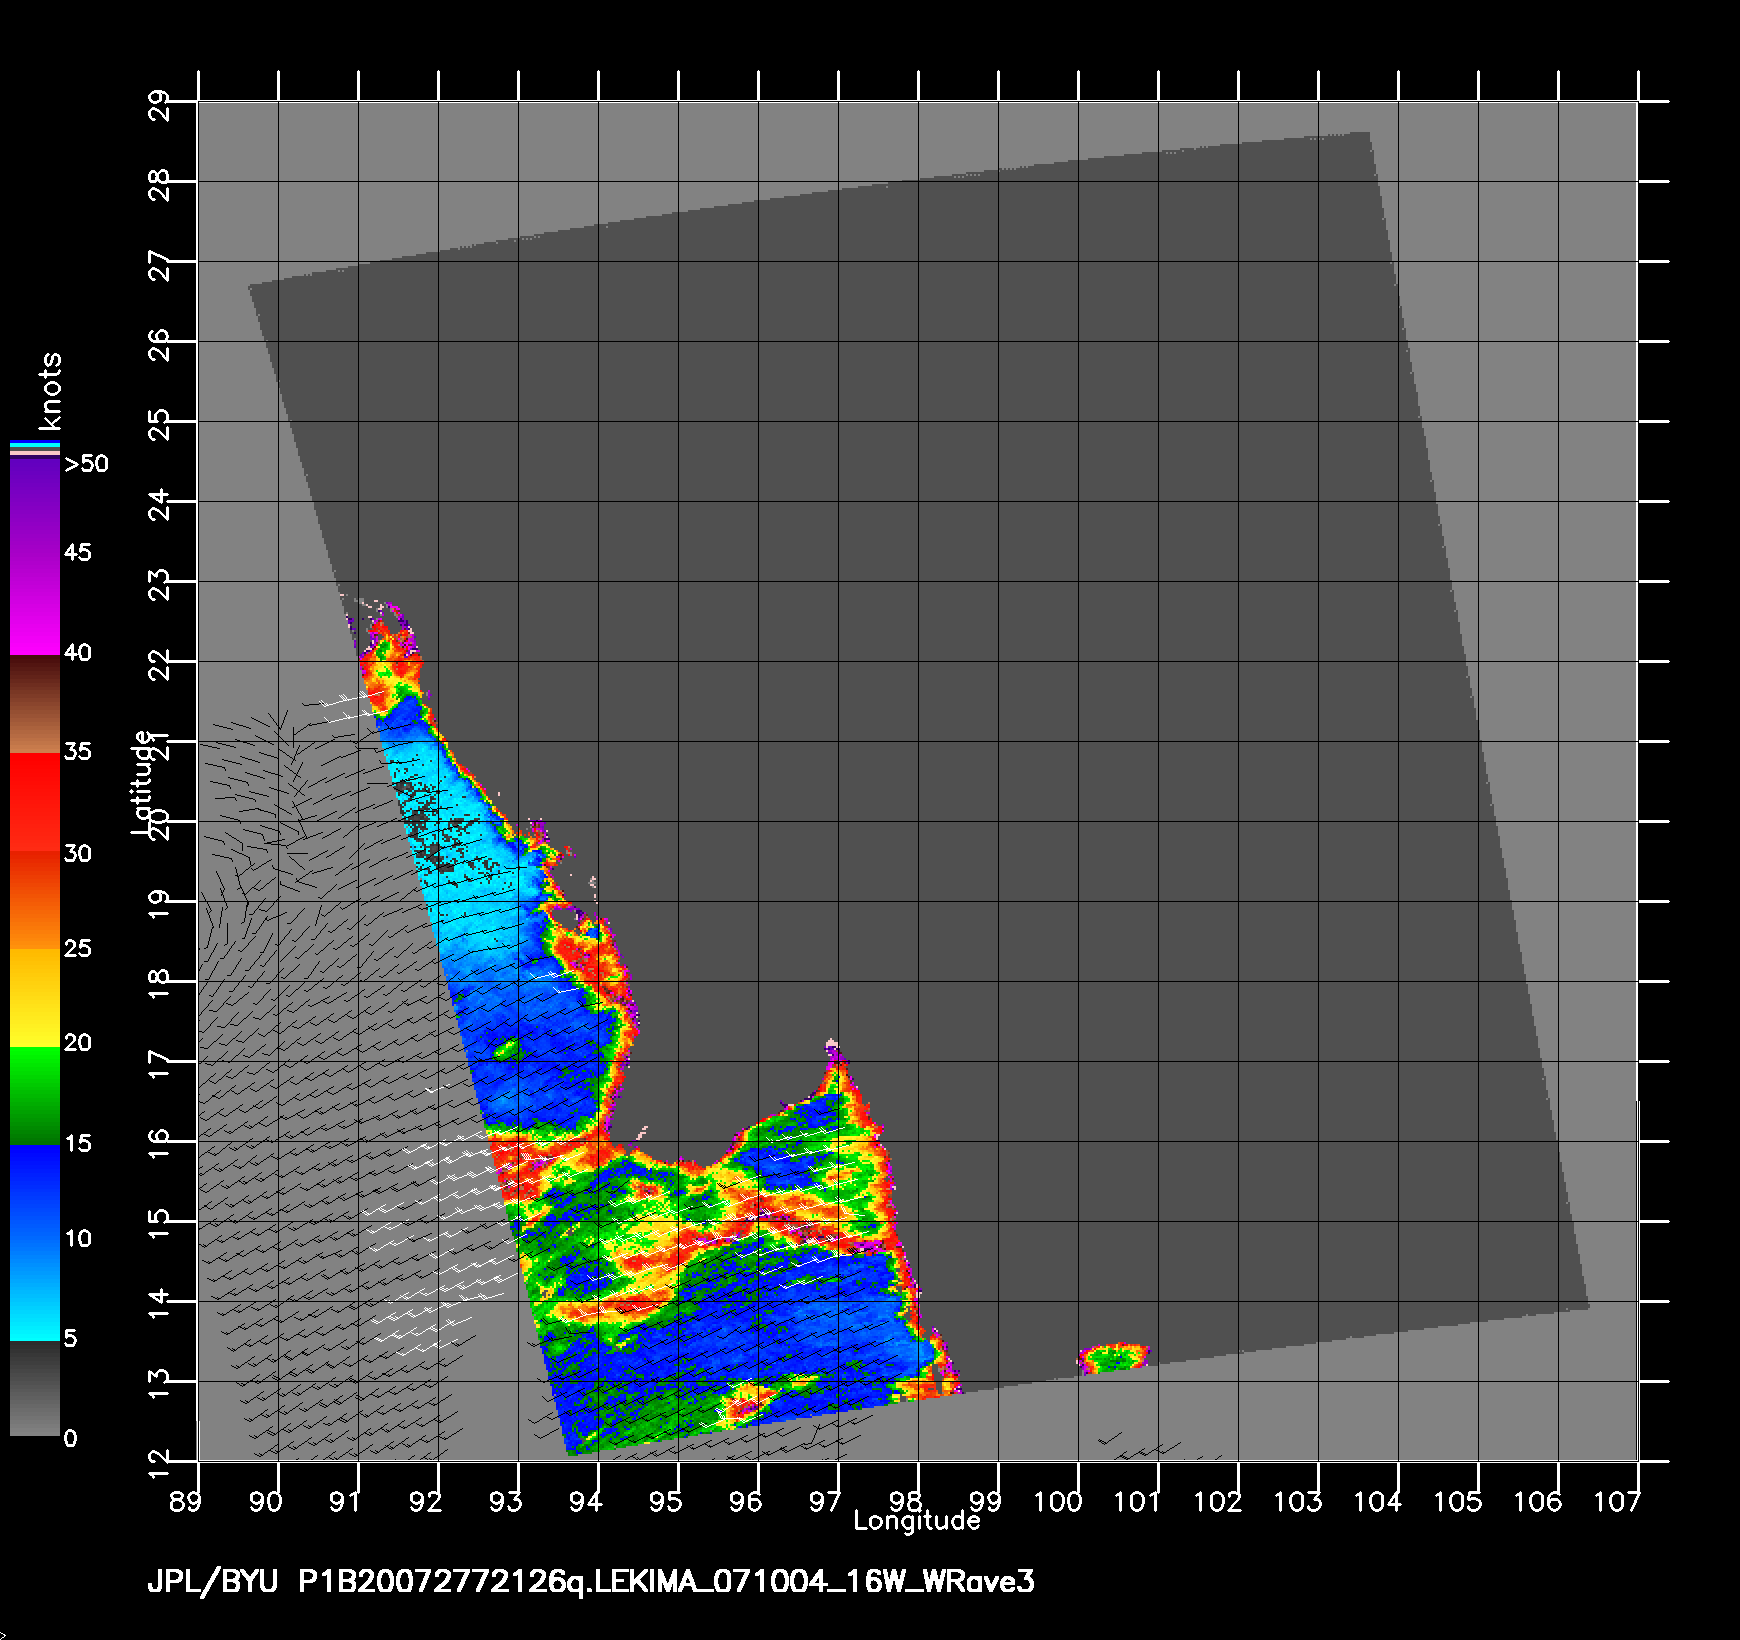
Task: Click longitude tick label '106'
Action: pyautogui.click(x=1537, y=1501)
